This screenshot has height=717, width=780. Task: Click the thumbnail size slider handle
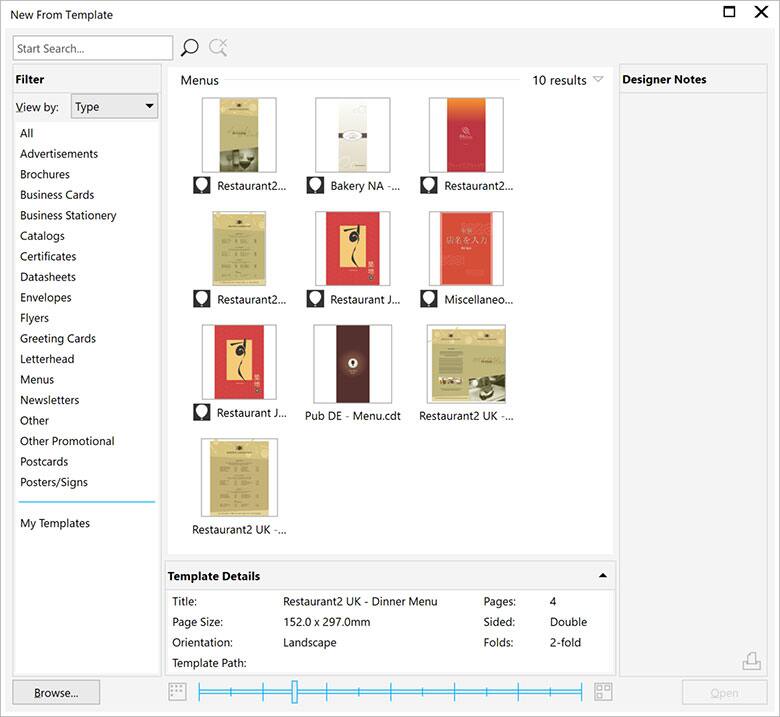pos(294,691)
